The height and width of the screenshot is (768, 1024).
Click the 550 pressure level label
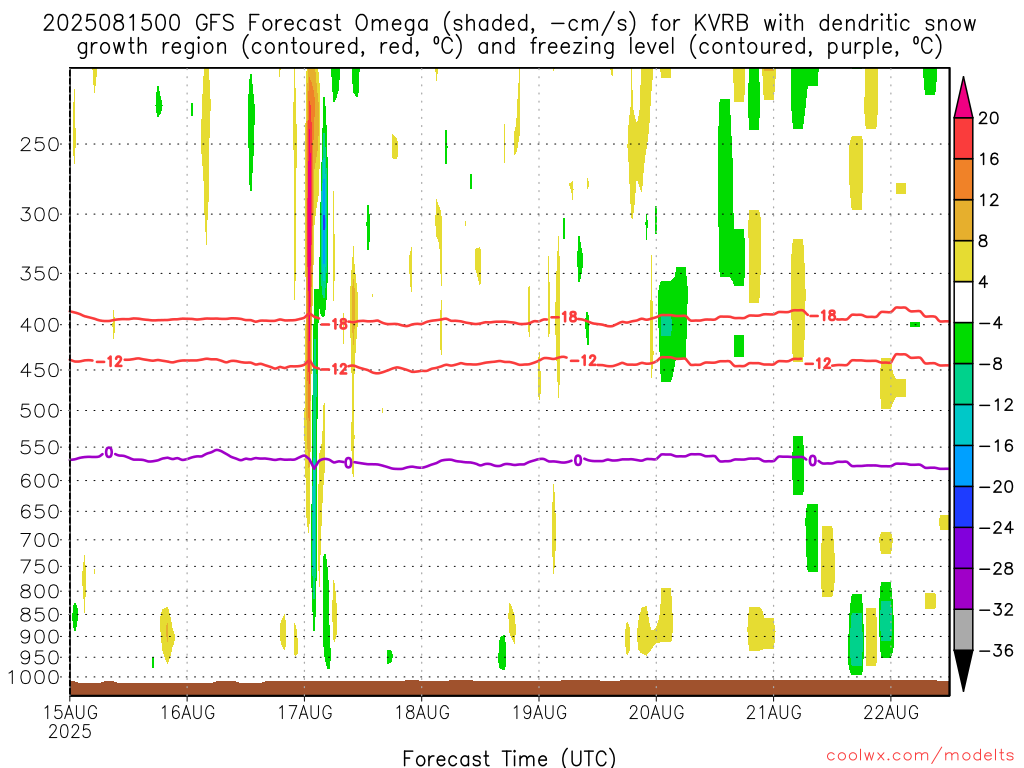pyautogui.click(x=40, y=447)
